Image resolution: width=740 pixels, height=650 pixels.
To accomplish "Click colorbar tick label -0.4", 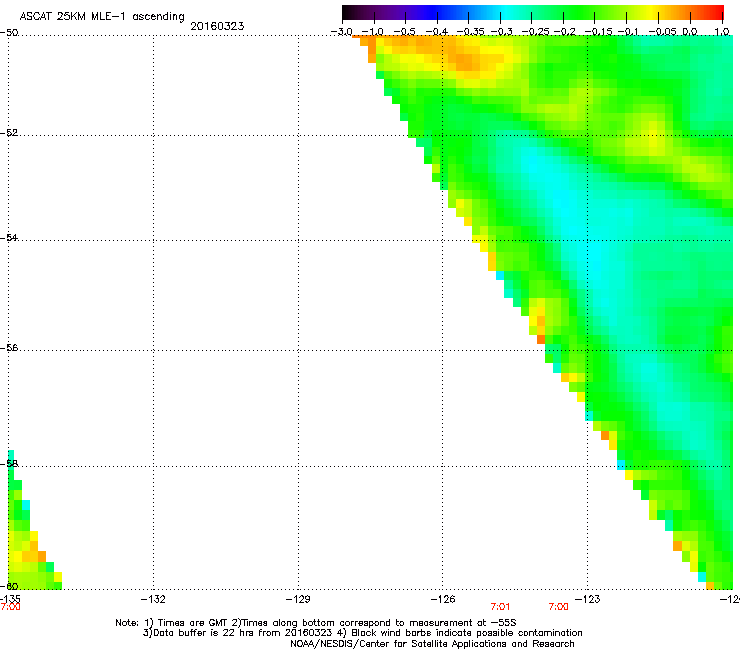I will point(437,32).
